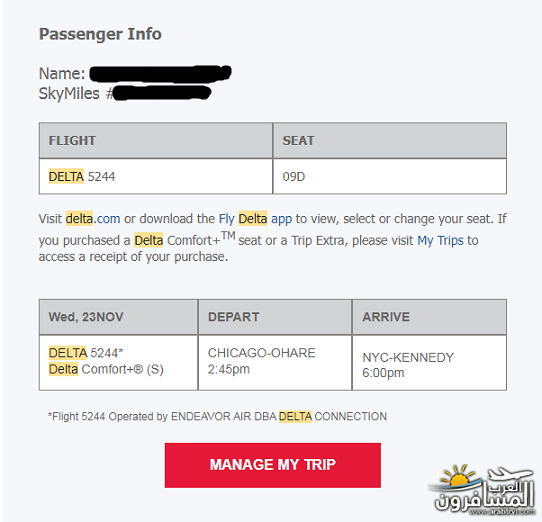
Task: Click the Passenger Info heading
Action: [100, 34]
